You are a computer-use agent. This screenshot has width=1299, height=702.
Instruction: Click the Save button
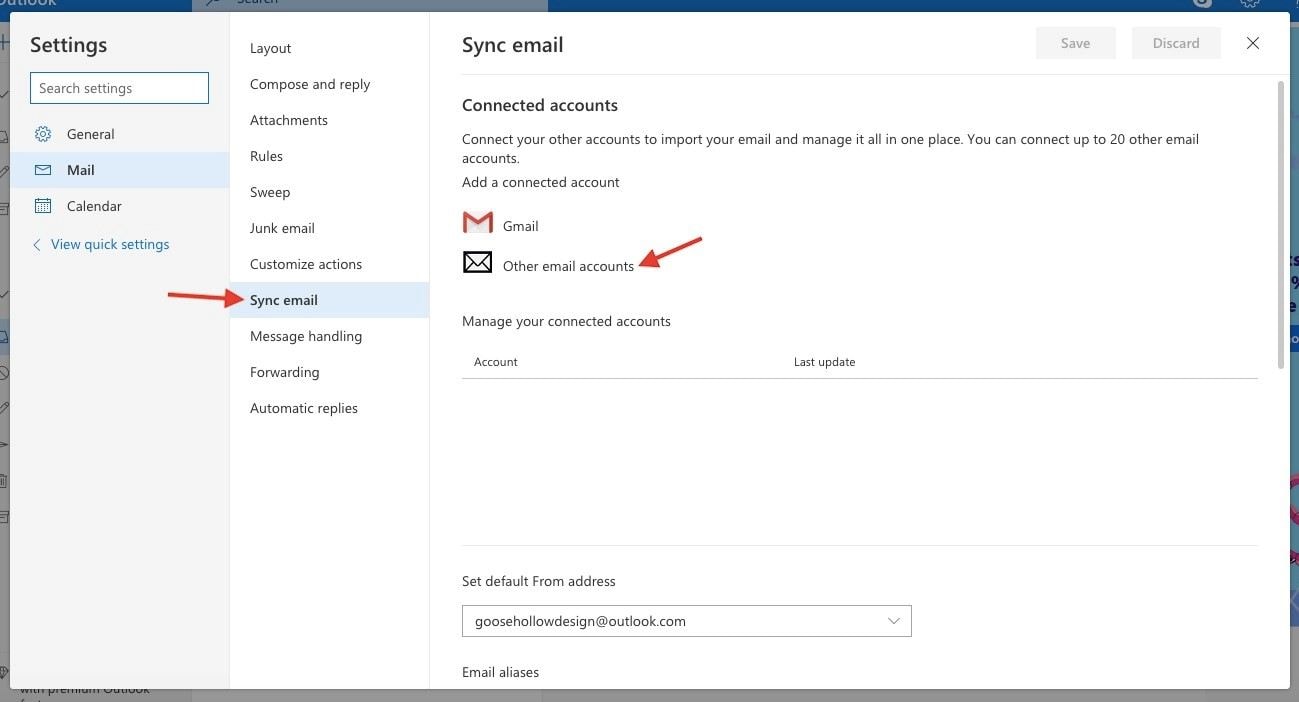click(1075, 42)
